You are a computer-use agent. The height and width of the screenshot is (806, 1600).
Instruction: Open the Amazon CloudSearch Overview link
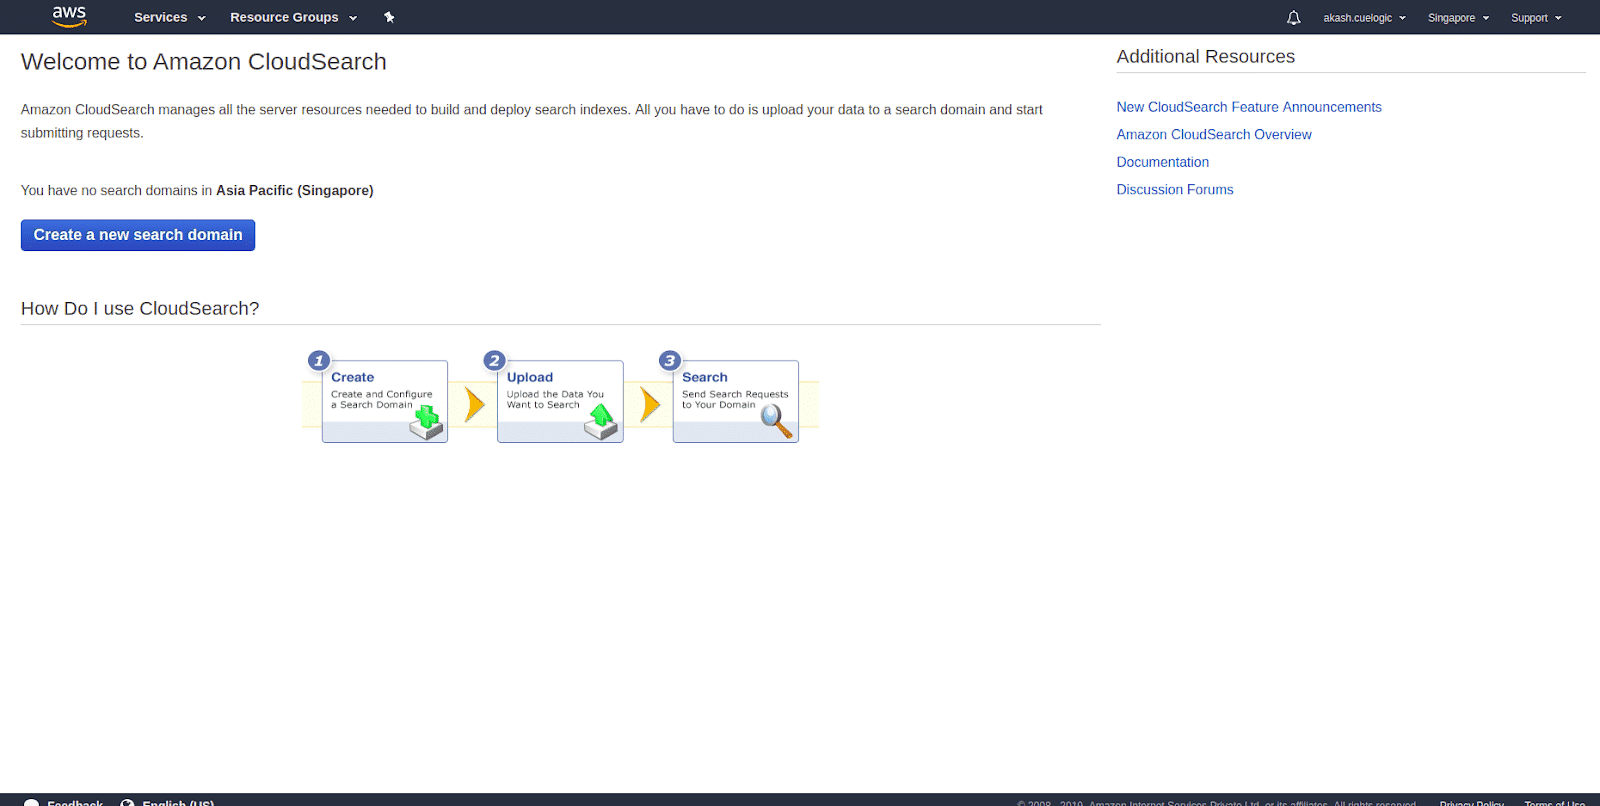(x=1214, y=134)
